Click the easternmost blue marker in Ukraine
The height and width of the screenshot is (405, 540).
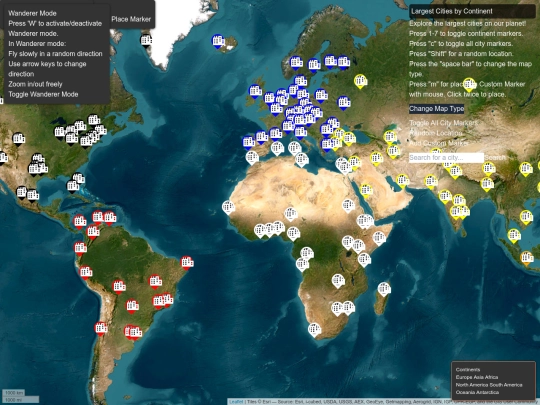344,103
